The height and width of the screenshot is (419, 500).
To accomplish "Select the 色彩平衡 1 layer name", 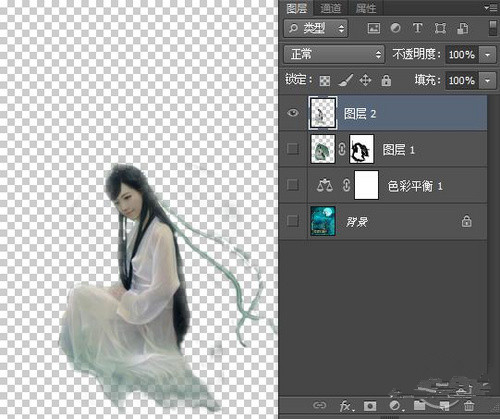I will [x=415, y=186].
